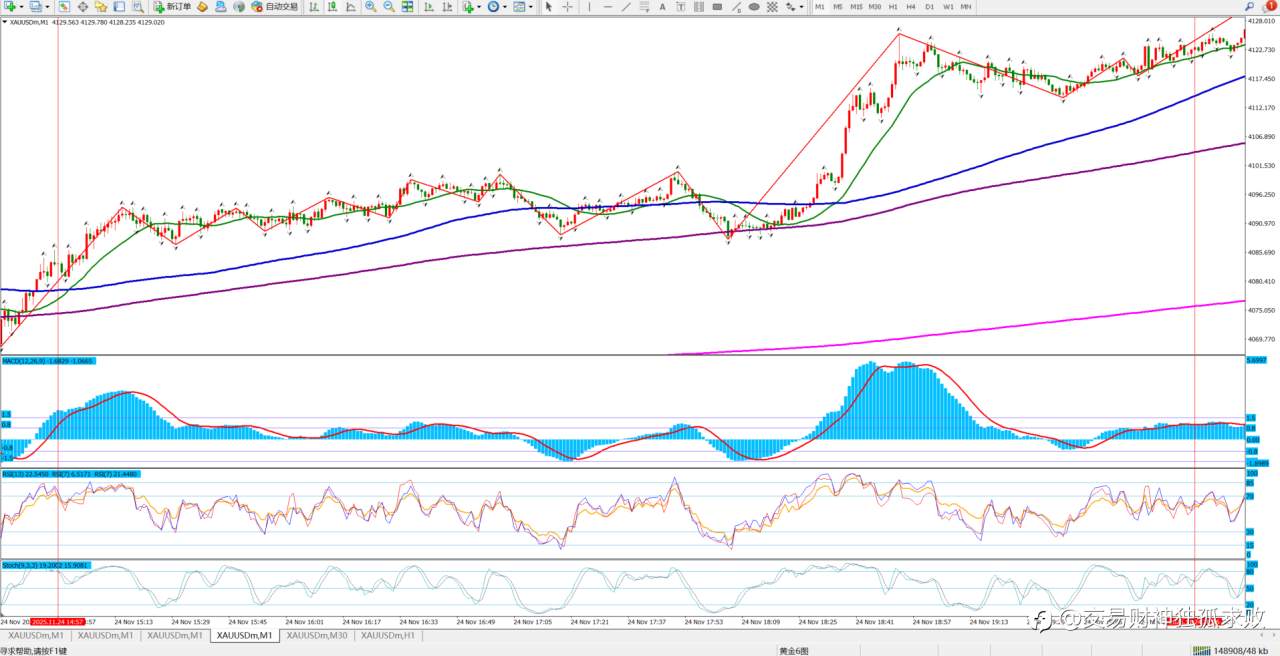Viewport: 1280px width, 656px height.
Task: Open the XAUUSDm,M30 chart tab
Action: tap(317, 635)
